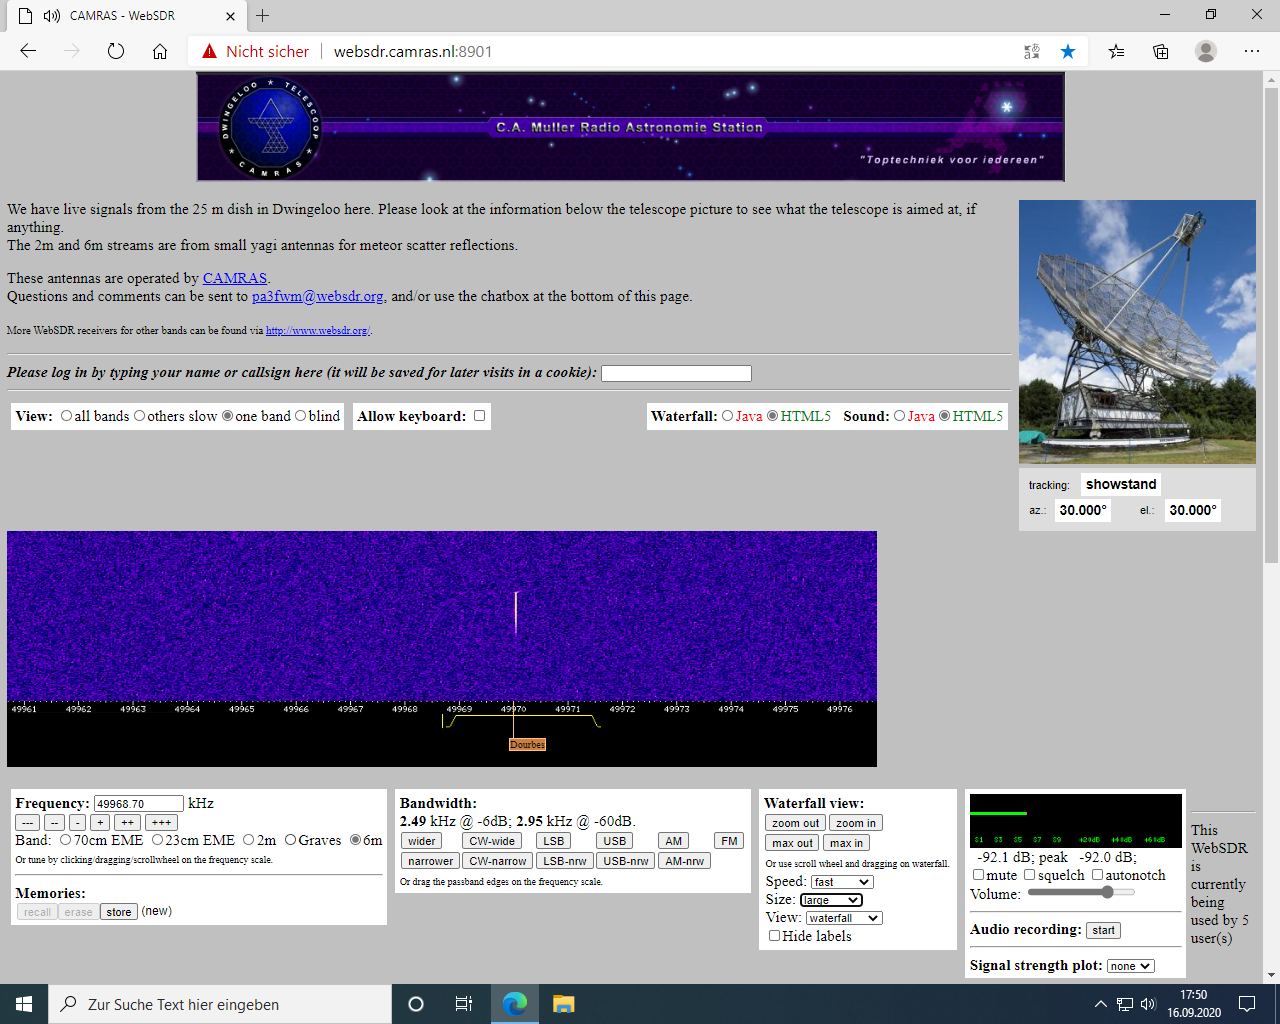
Task: Step frequency down with '---' button
Action: (x=27, y=822)
